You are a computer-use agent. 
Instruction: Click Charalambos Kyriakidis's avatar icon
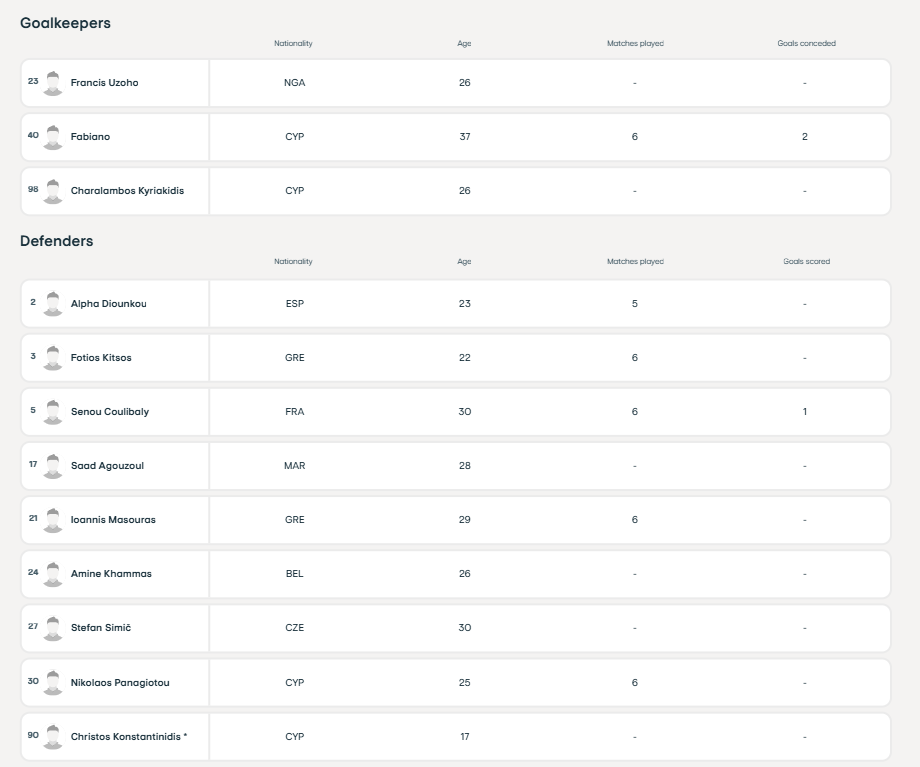coord(53,191)
